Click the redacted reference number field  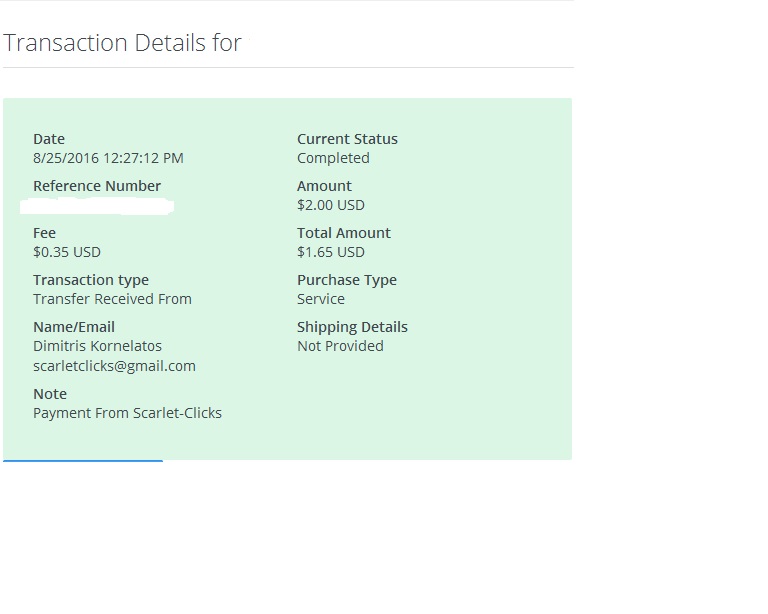coord(98,206)
